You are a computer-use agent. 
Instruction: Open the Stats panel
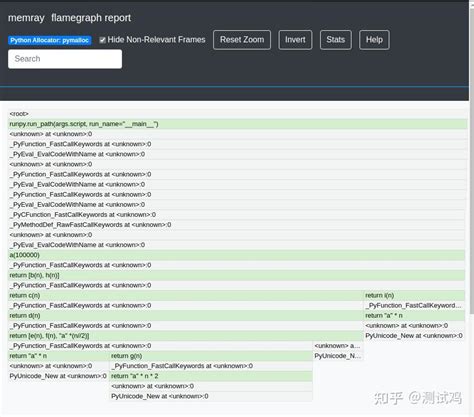336,40
